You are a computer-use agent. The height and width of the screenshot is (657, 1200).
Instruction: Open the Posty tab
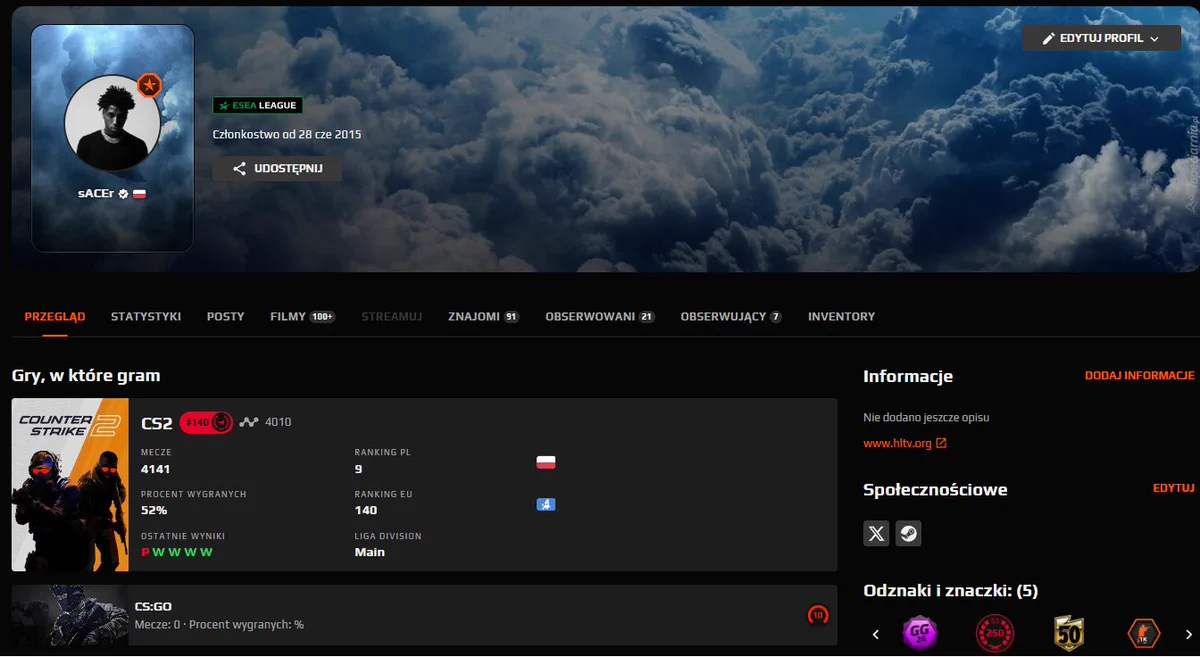226,316
